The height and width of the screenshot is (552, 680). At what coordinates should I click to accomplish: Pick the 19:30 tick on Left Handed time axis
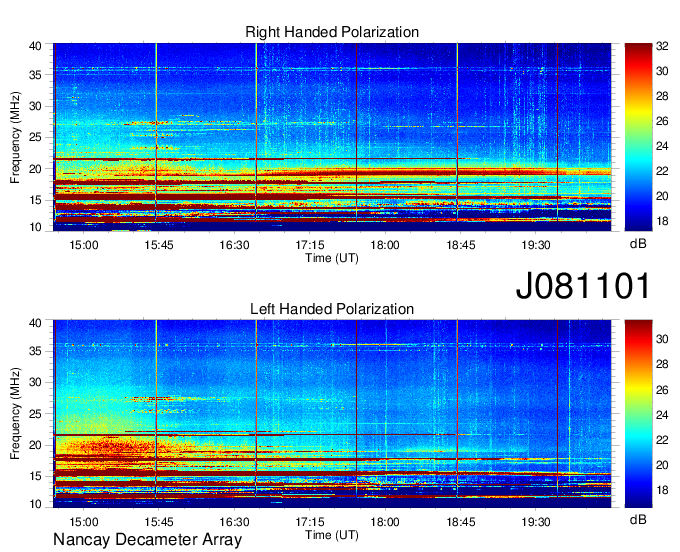pyautogui.click(x=536, y=522)
